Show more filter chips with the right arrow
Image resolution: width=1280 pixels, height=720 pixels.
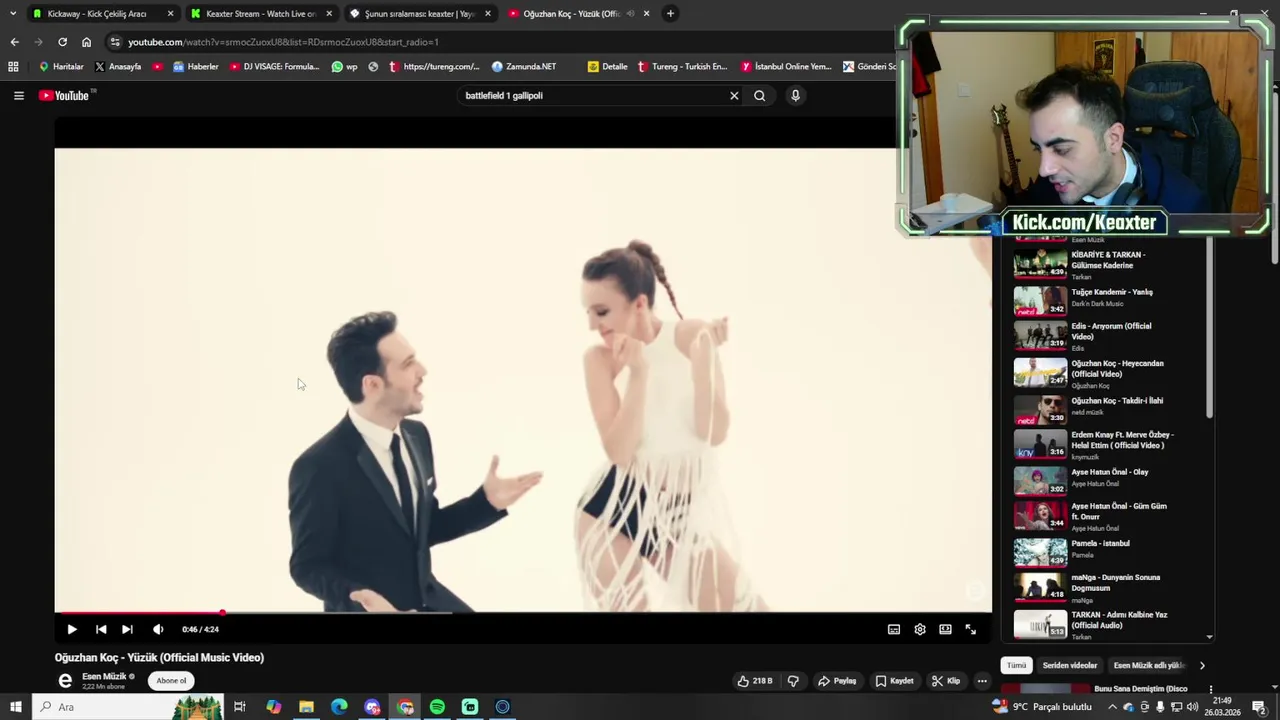pyautogui.click(x=1202, y=665)
